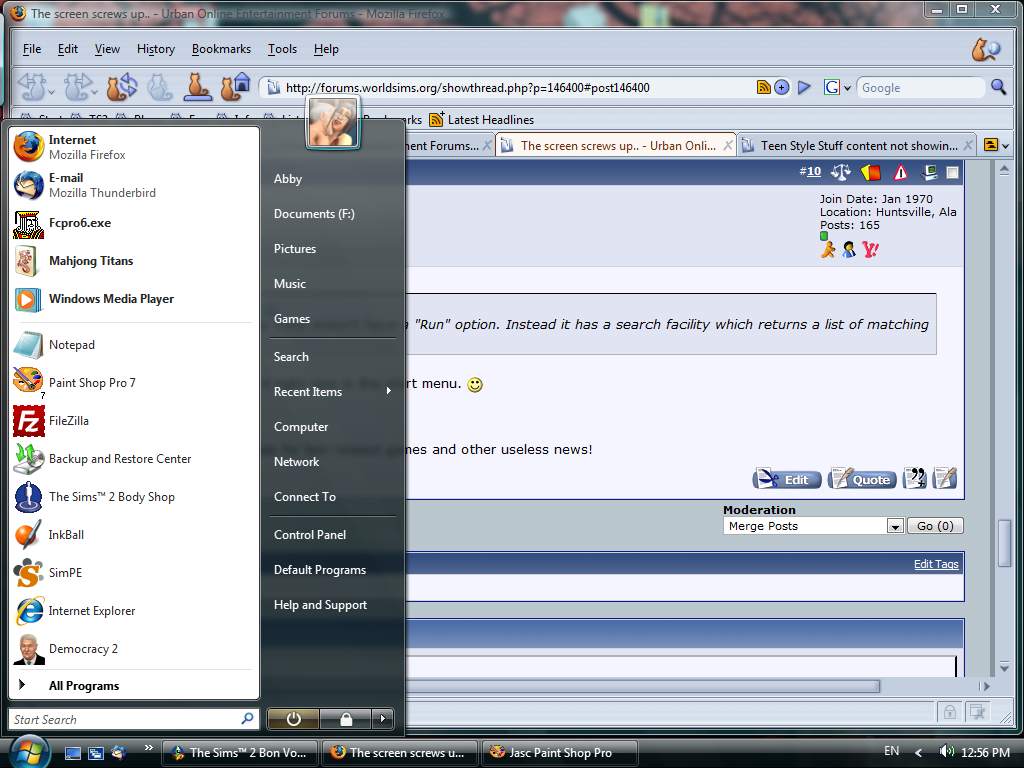Launch InkBall from the Start menu

[x=133, y=535]
